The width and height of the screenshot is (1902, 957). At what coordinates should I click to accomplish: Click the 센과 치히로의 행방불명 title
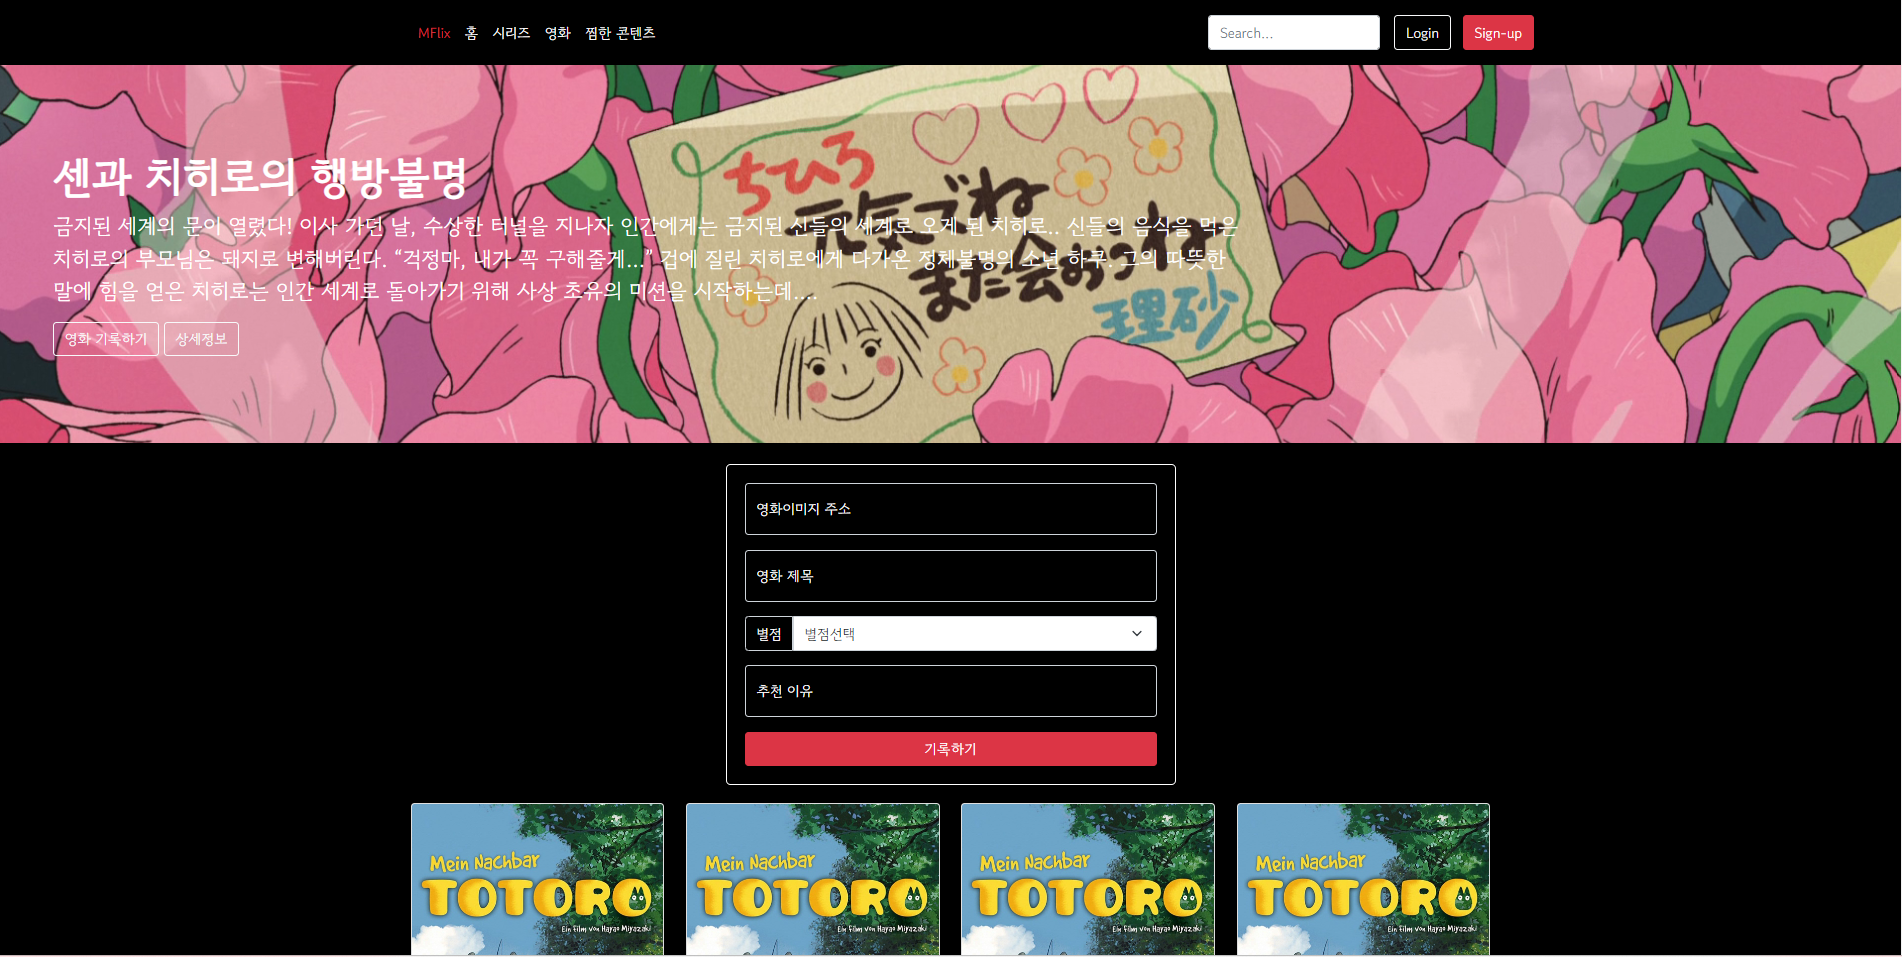click(260, 177)
